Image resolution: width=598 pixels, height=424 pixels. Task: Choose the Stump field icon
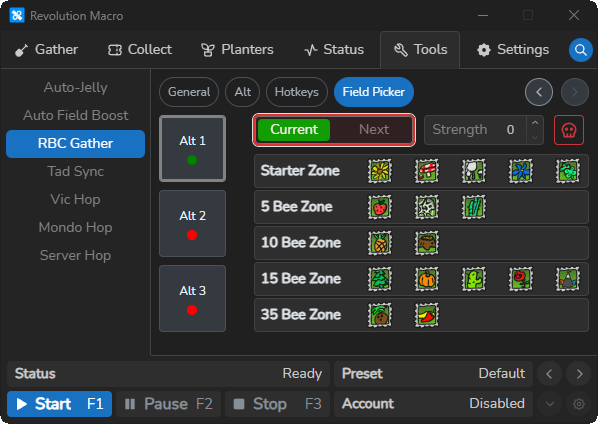coord(427,243)
